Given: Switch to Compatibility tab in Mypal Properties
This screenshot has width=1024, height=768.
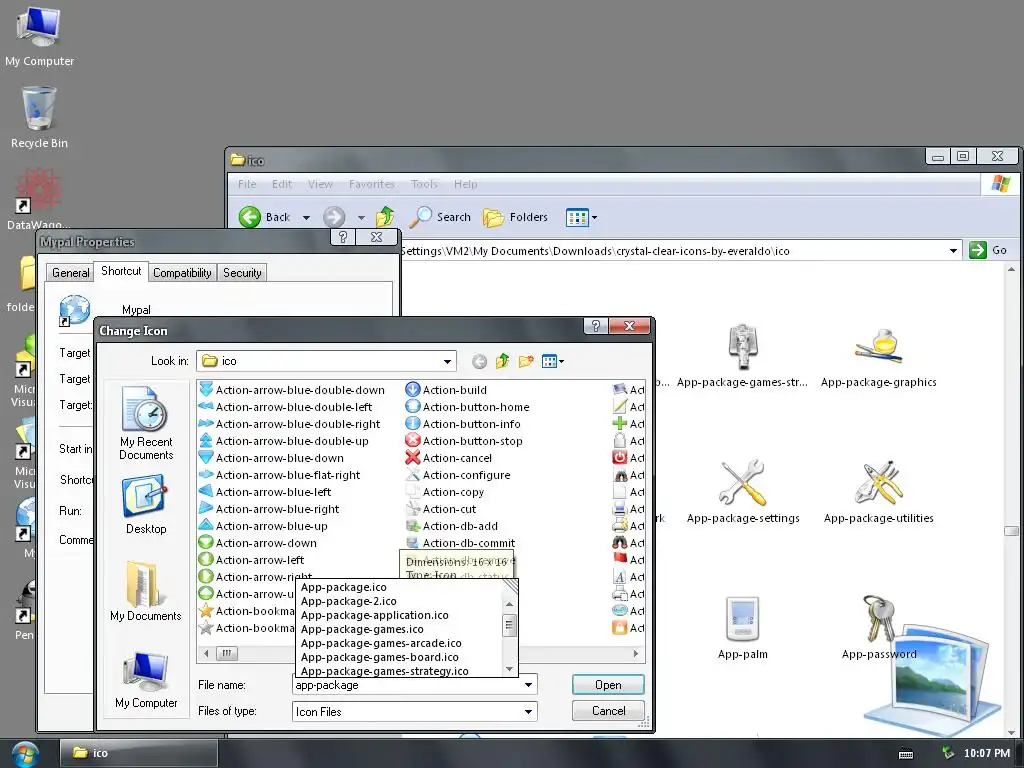Looking at the screenshot, I should [182, 273].
